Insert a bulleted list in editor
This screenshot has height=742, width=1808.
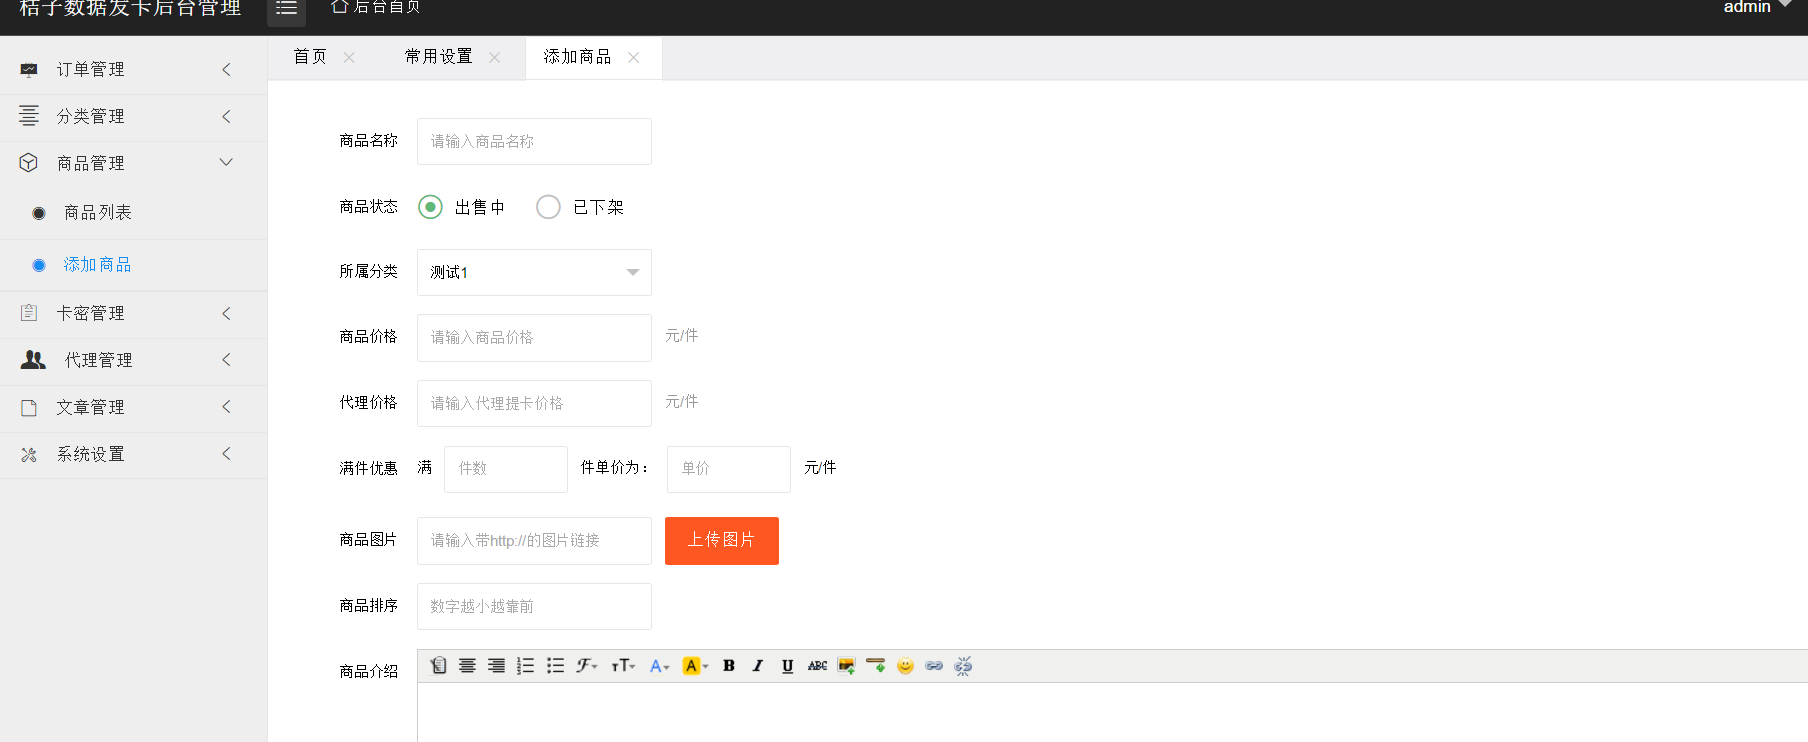click(x=555, y=666)
